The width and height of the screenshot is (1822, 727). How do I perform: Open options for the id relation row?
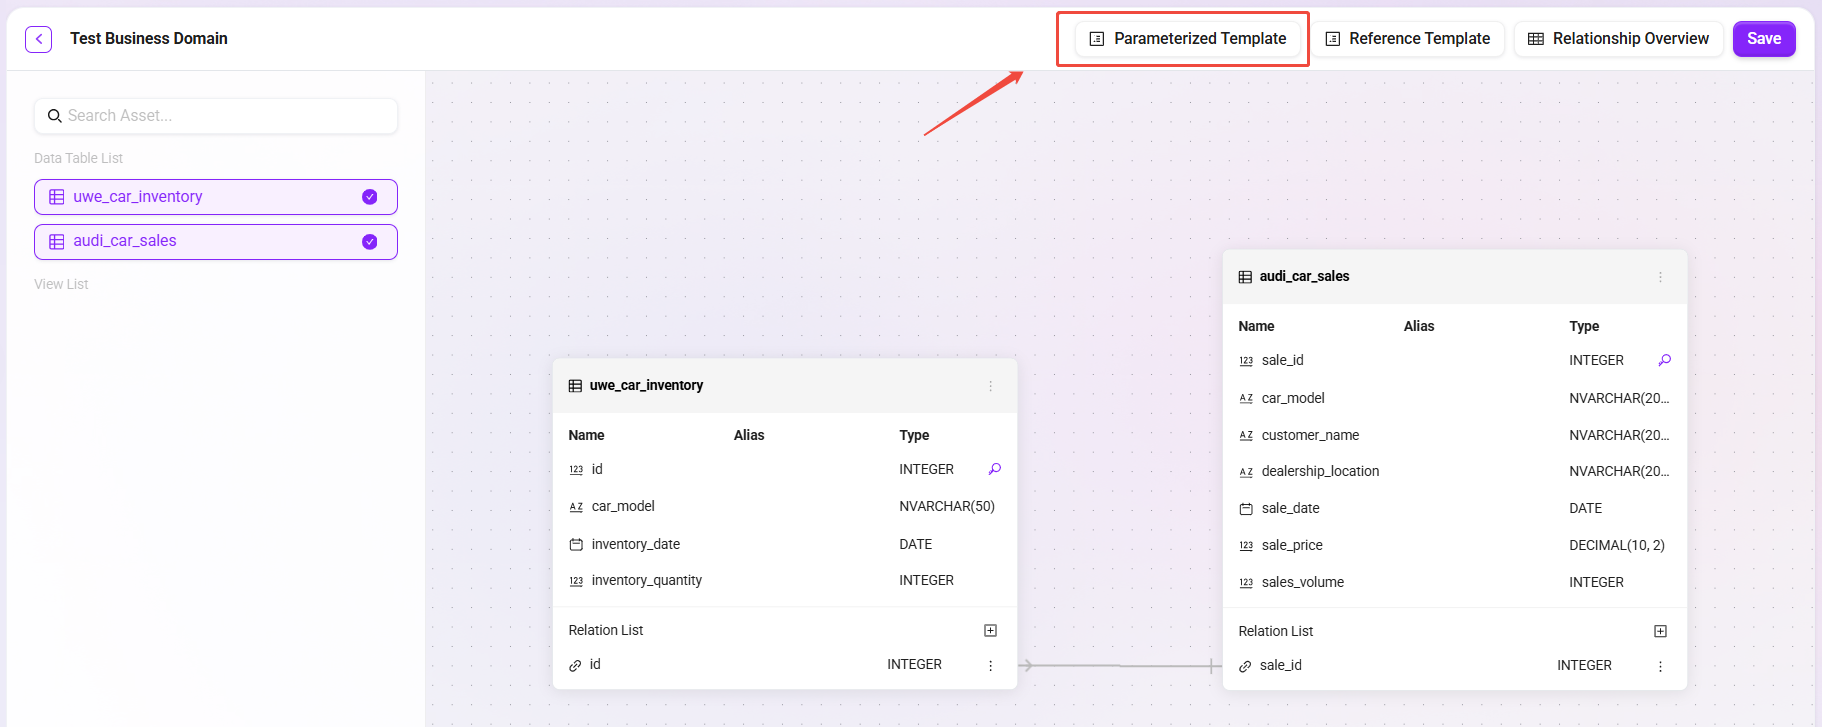(990, 665)
